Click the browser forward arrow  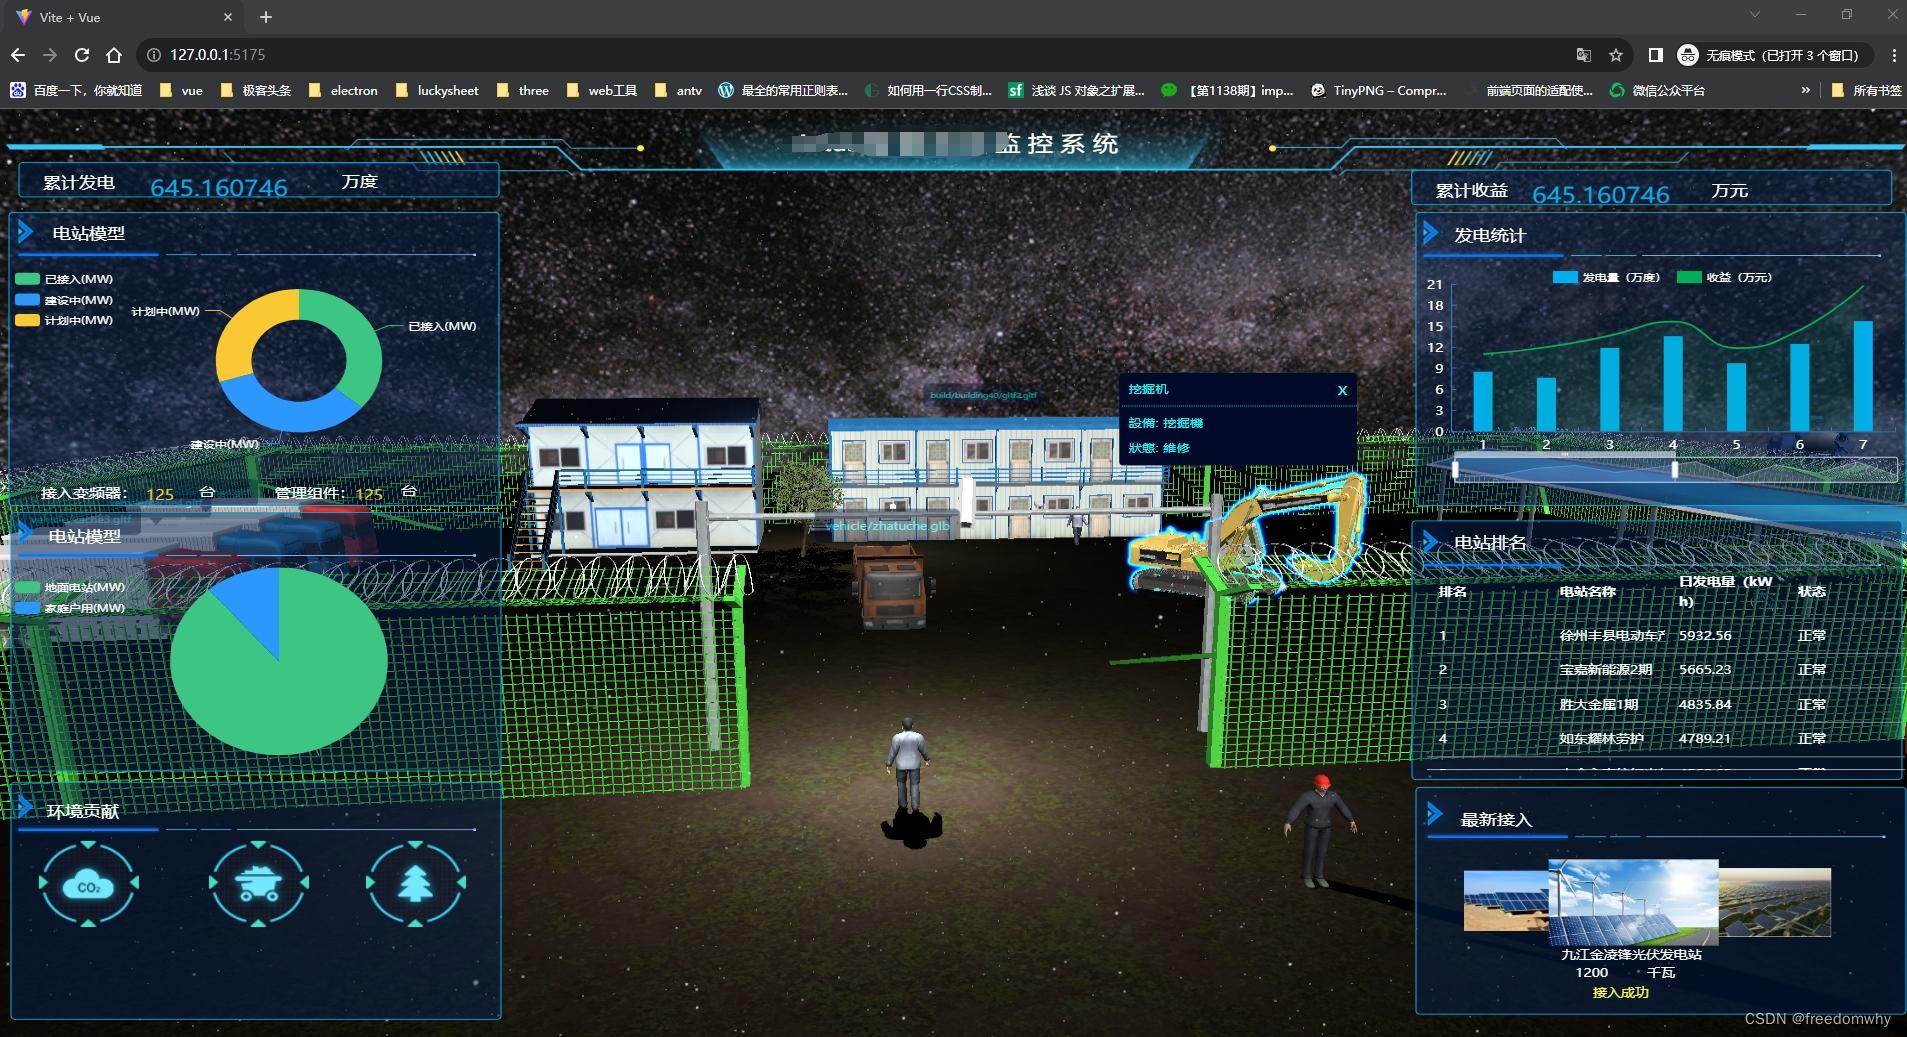(x=50, y=55)
